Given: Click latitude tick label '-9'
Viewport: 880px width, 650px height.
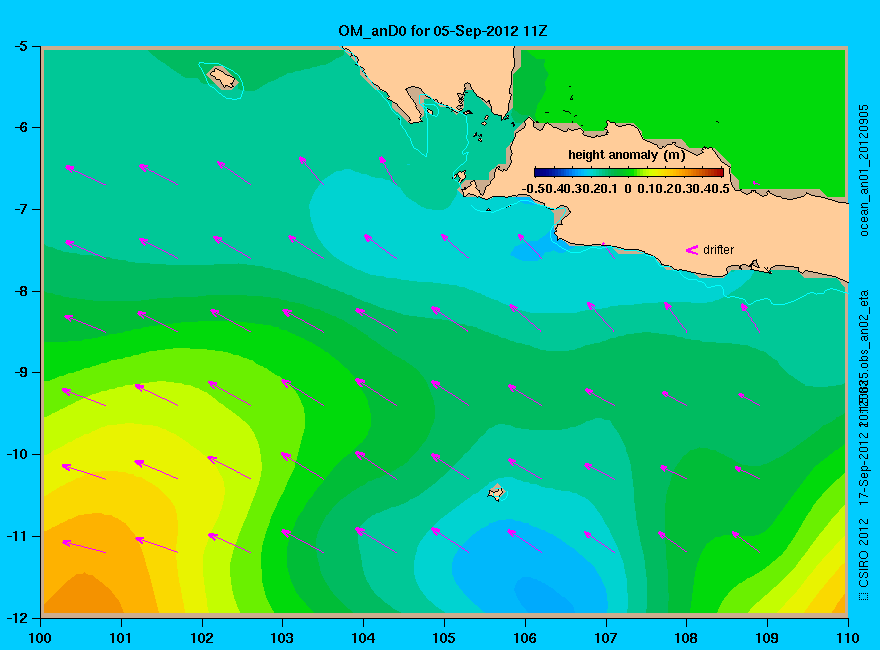Looking at the screenshot, I should click(21, 373).
